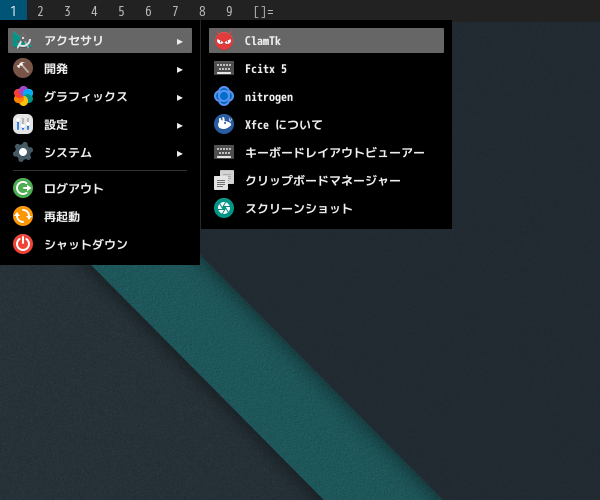Click the ClamTk red devil icon
Screen dimensions: 600x500
[x=224, y=41]
